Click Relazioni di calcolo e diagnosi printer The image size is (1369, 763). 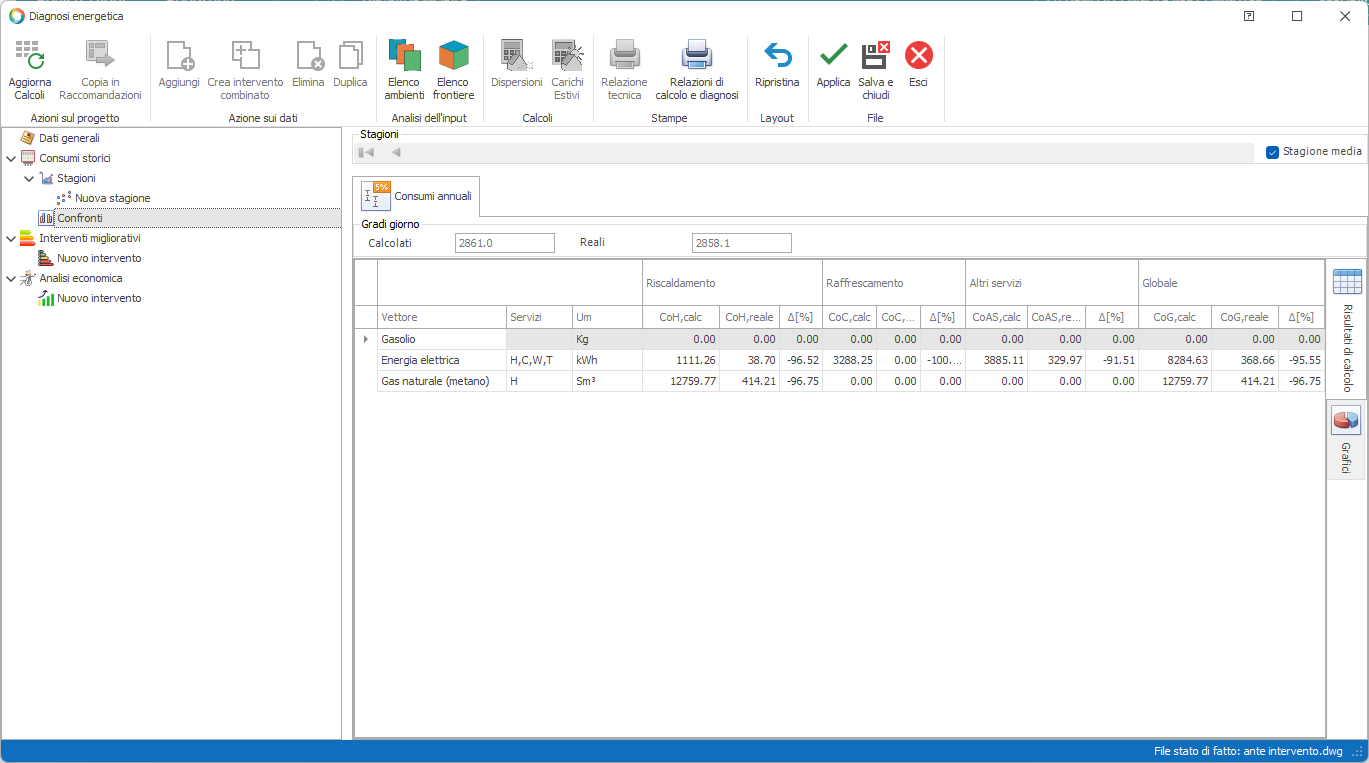tap(696, 56)
